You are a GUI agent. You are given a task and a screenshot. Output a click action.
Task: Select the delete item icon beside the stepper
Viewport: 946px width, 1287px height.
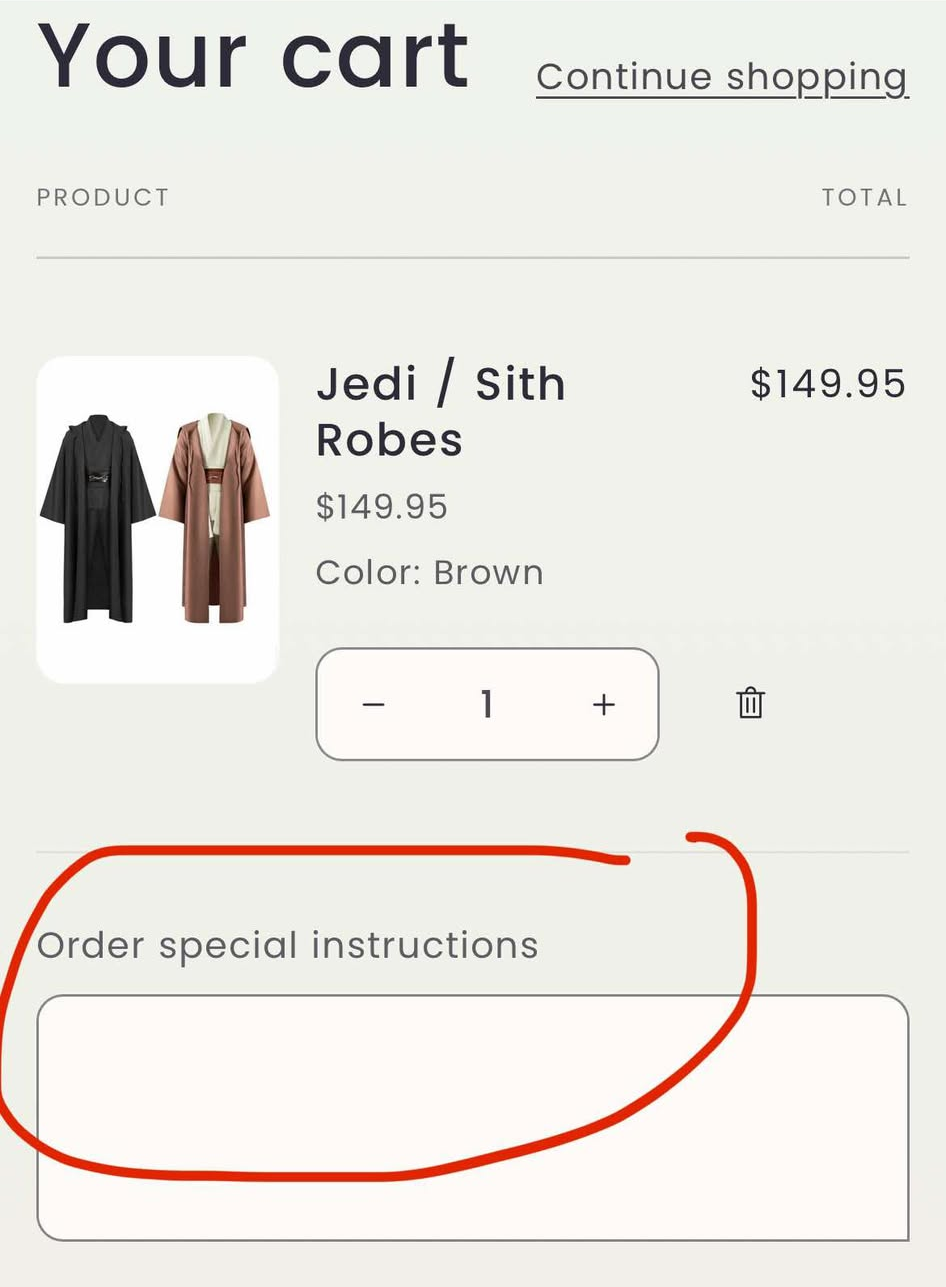point(749,703)
